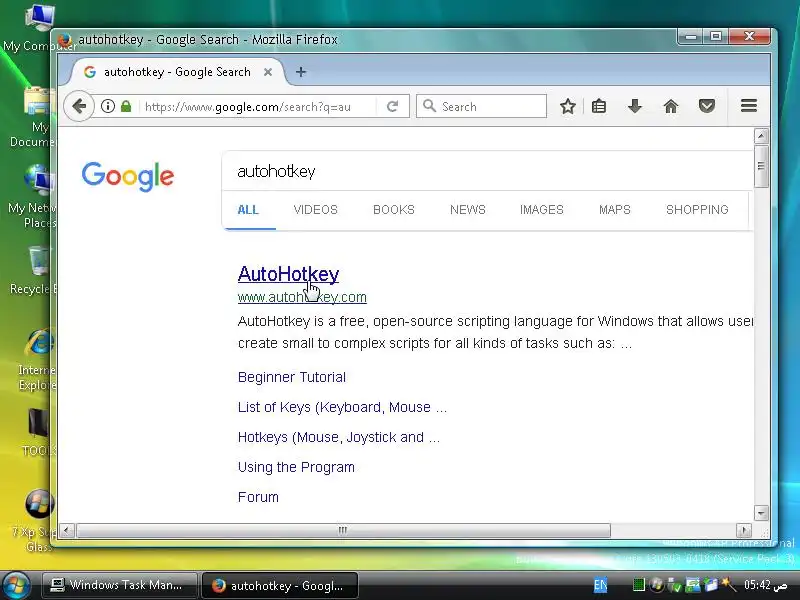Viewport: 800px width, 600px height.
Task: Open the Downloads arrow icon
Action: coord(635,106)
